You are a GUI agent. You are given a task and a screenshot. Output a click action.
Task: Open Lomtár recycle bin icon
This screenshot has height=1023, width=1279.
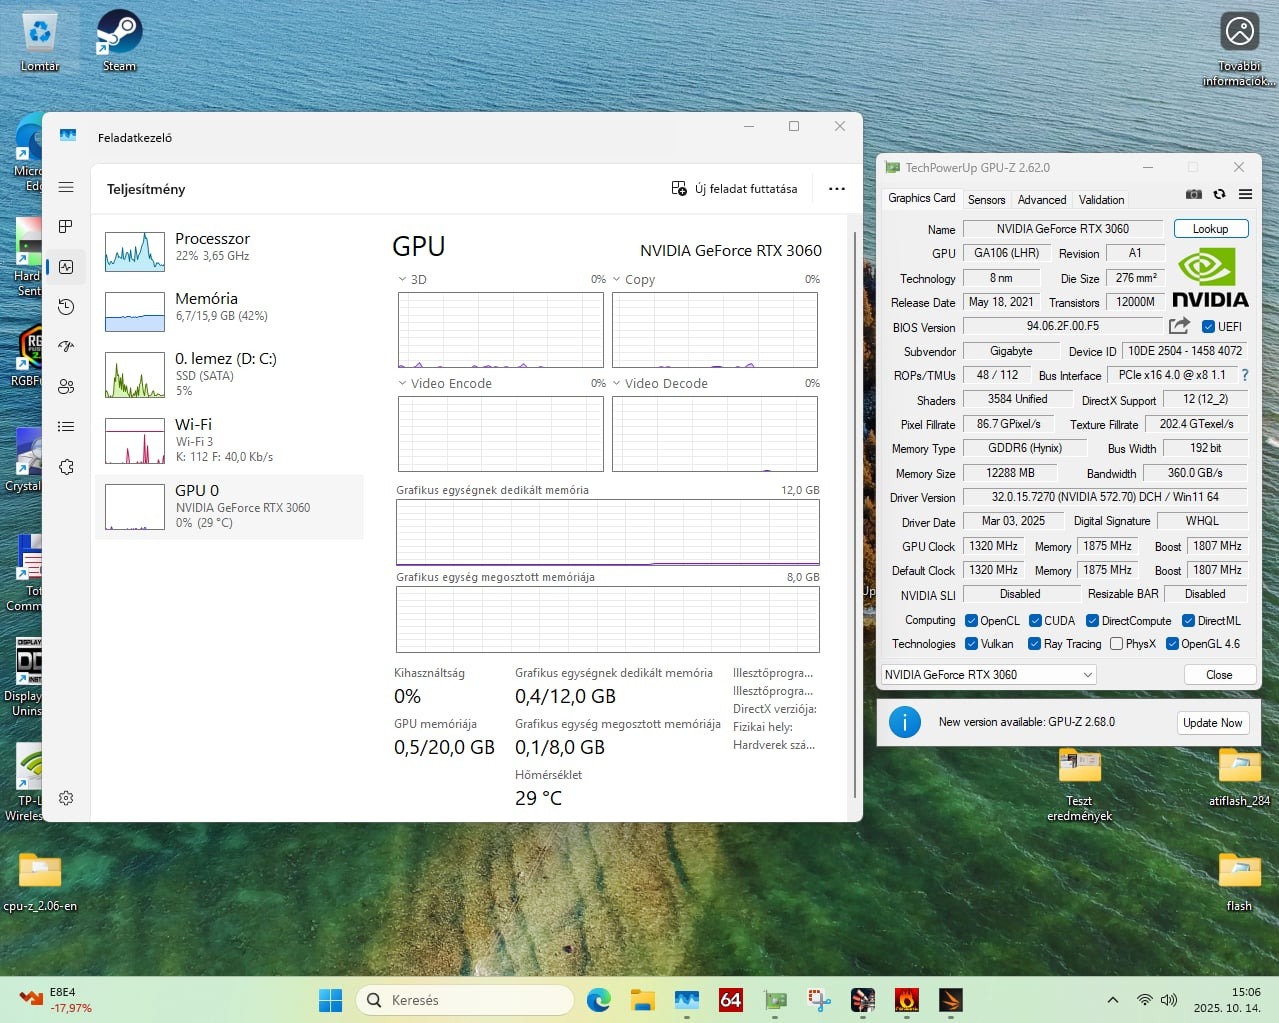point(40,40)
